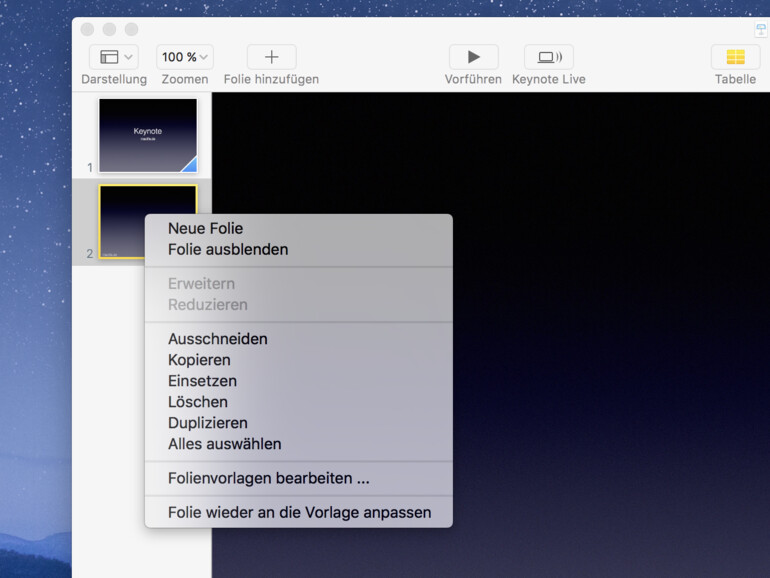The image size is (770, 578).
Task: Click the Tabelle label
Action: (x=735, y=80)
